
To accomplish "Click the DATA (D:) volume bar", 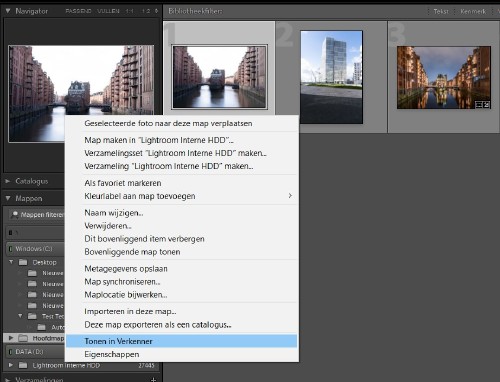I will tap(35, 352).
